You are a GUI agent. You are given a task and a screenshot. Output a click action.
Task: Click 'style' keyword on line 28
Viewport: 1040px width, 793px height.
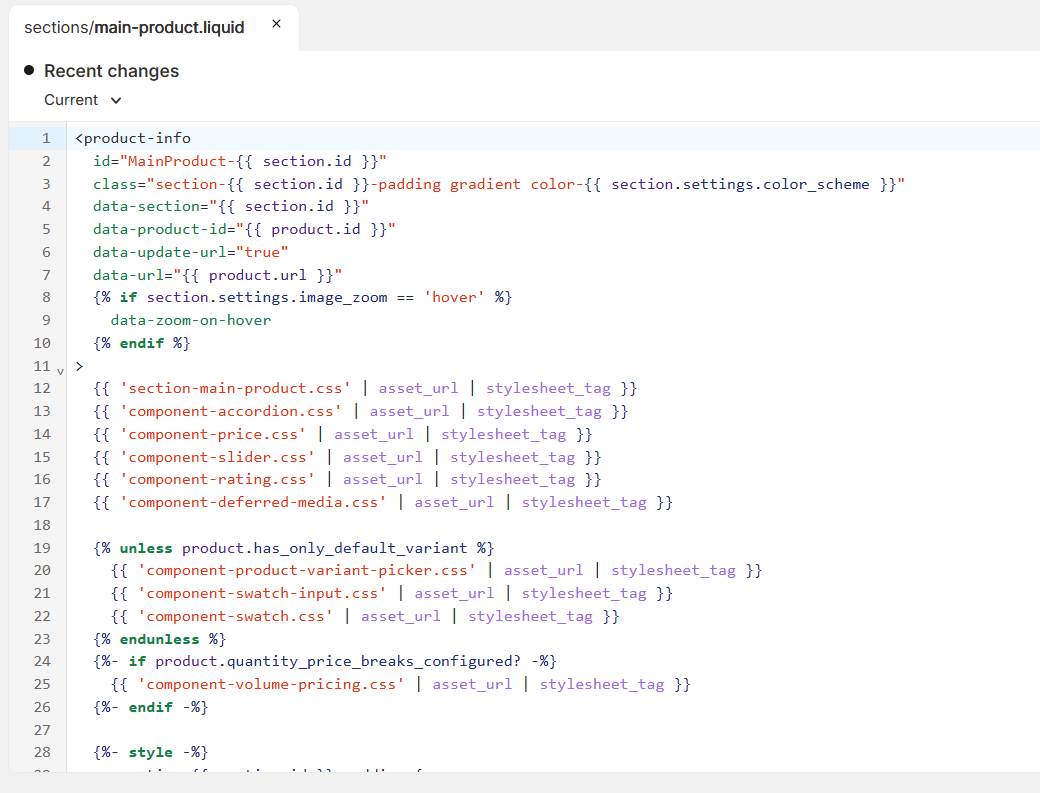click(x=151, y=753)
